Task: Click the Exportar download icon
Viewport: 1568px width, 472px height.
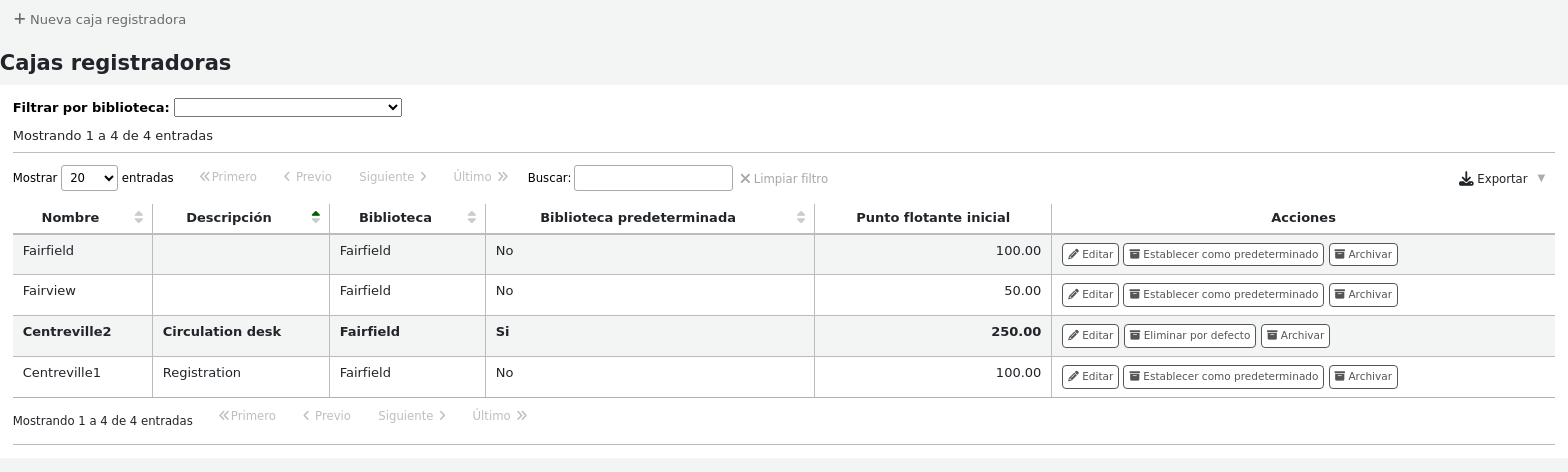Action: coord(1466,179)
